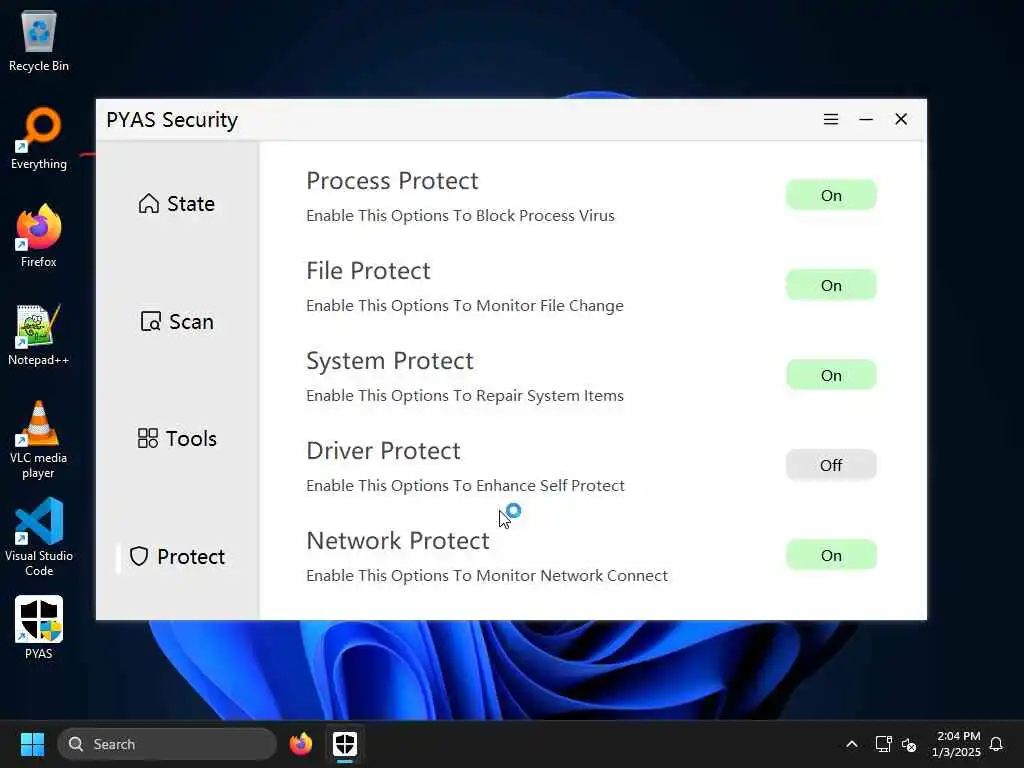
Task: Click the Windows Start button
Action: (32, 744)
